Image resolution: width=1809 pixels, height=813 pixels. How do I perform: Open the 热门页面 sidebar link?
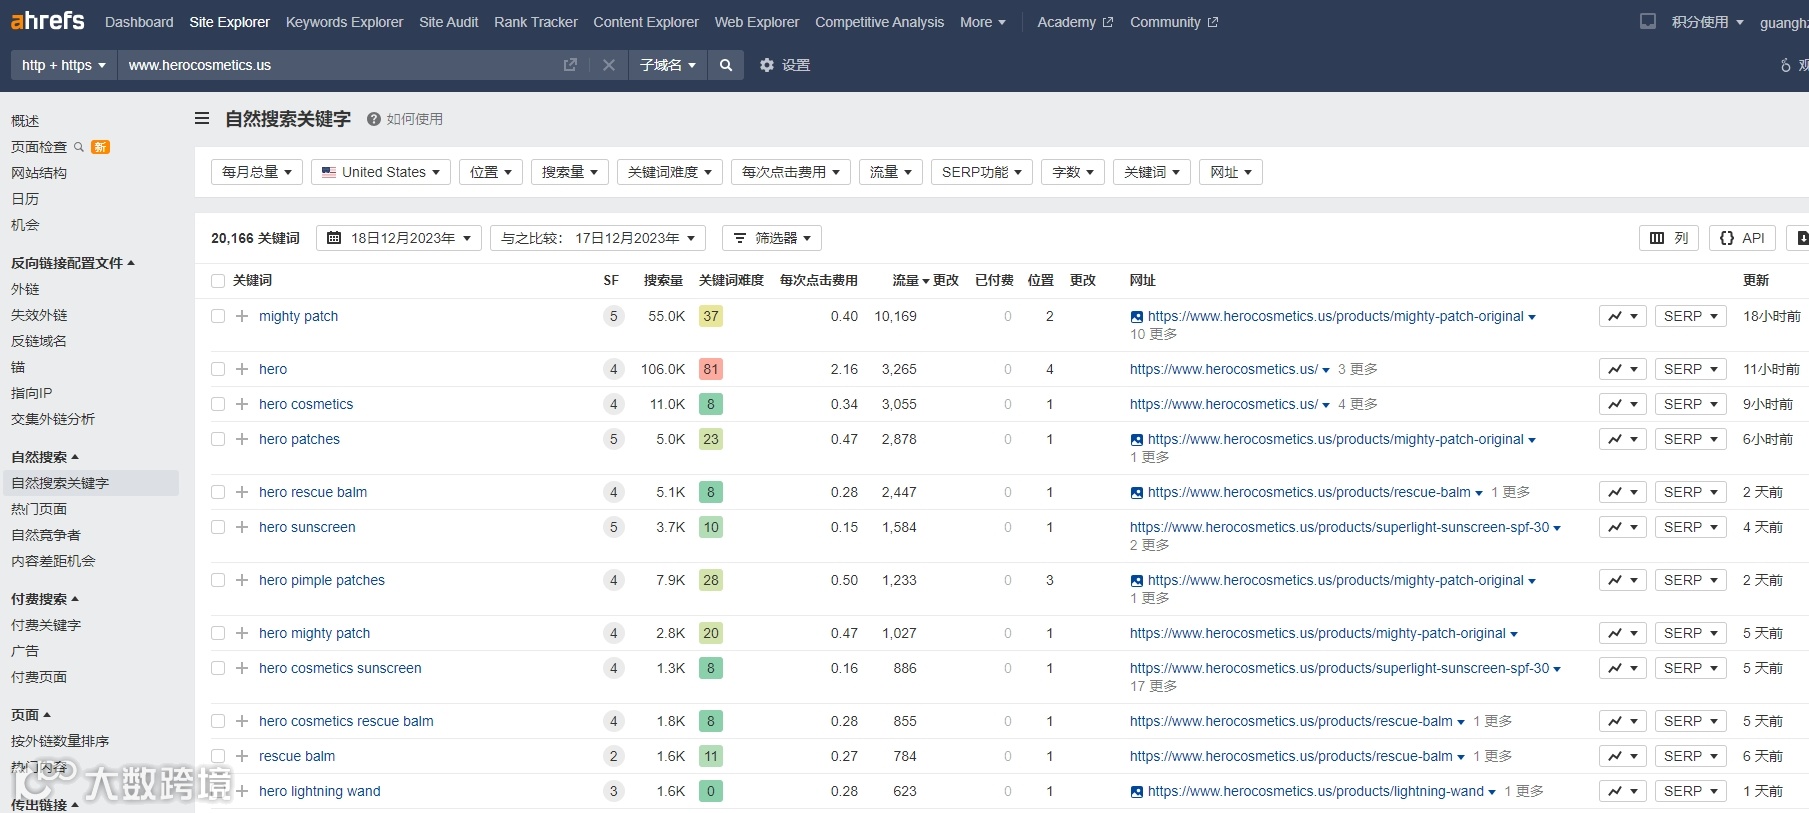(x=39, y=509)
